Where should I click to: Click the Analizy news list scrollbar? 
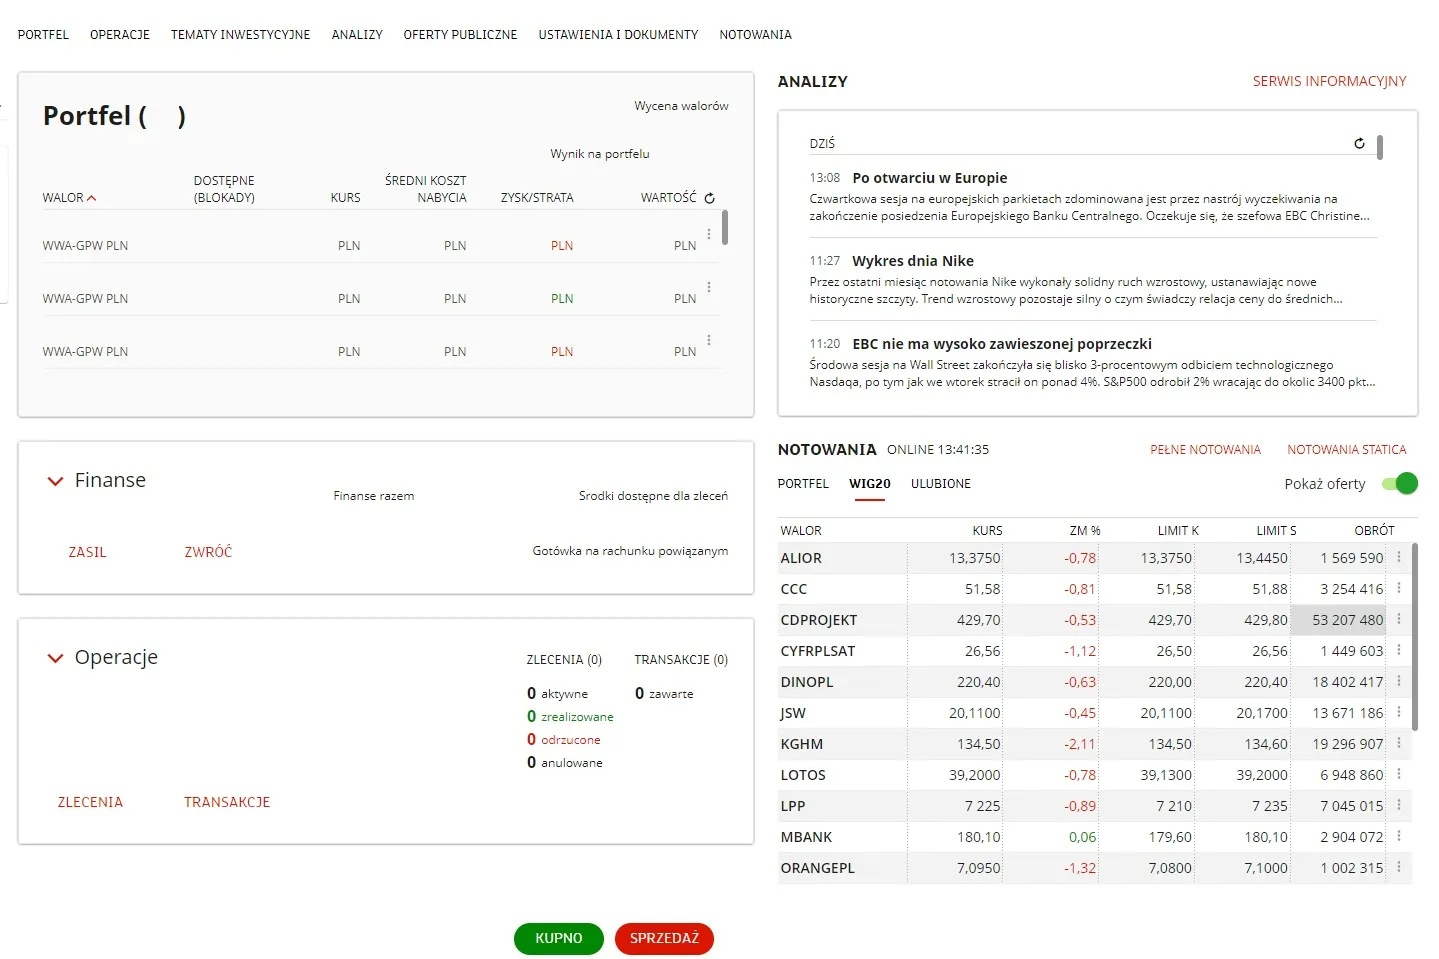point(1380,148)
